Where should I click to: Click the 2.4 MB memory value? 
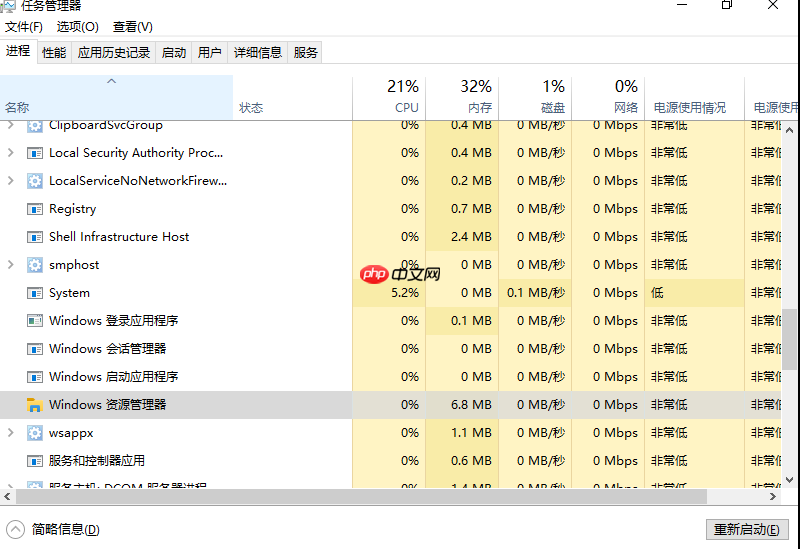471,237
